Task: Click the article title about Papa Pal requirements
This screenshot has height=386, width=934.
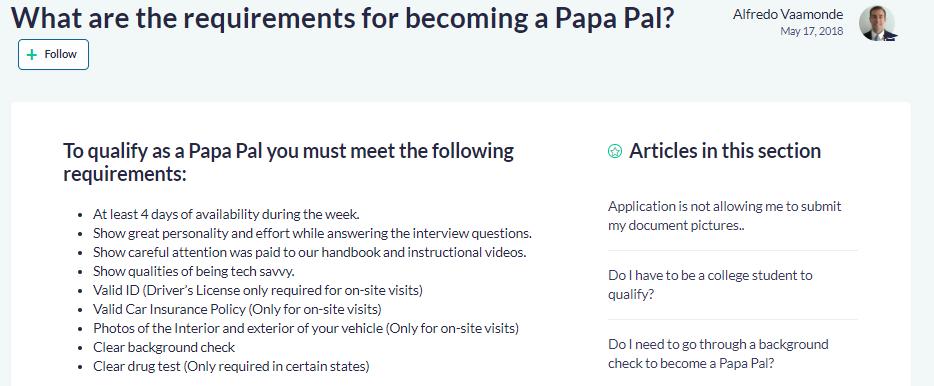Action: coord(343,18)
